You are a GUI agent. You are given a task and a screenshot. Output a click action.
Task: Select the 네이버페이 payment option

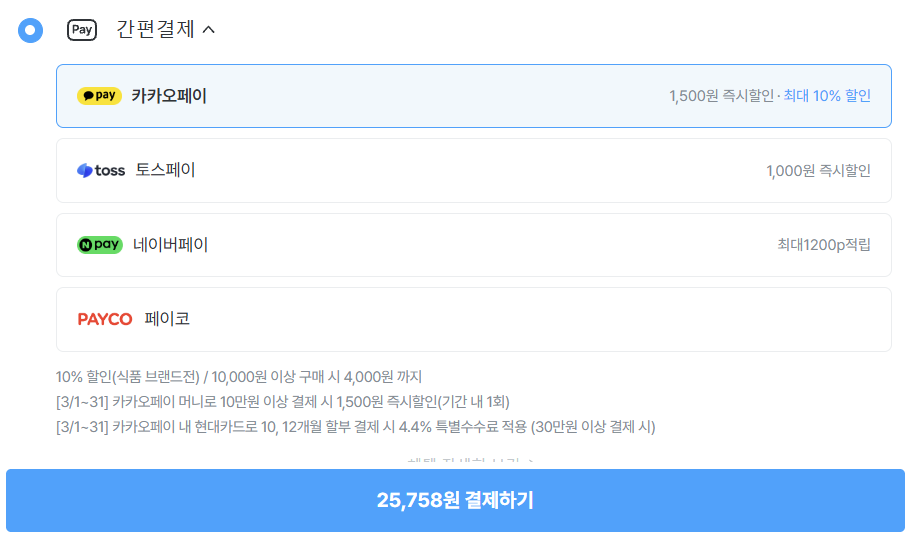point(170,245)
